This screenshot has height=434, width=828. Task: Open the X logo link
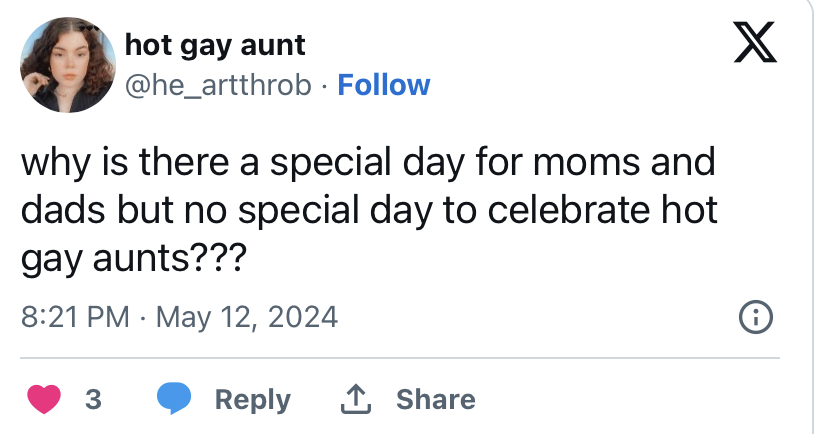(x=755, y=42)
